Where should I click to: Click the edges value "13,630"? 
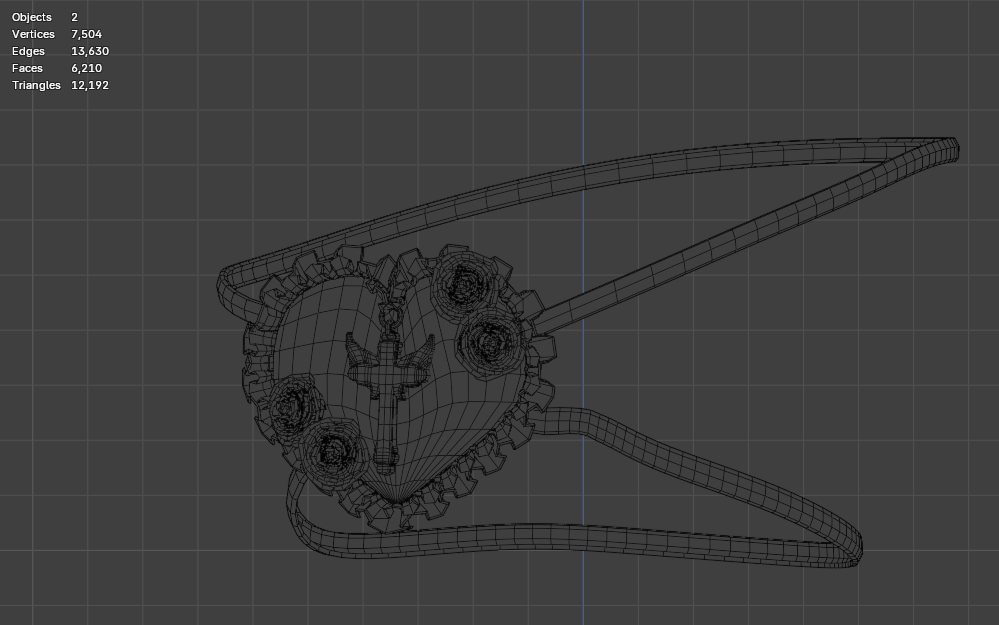coord(90,52)
